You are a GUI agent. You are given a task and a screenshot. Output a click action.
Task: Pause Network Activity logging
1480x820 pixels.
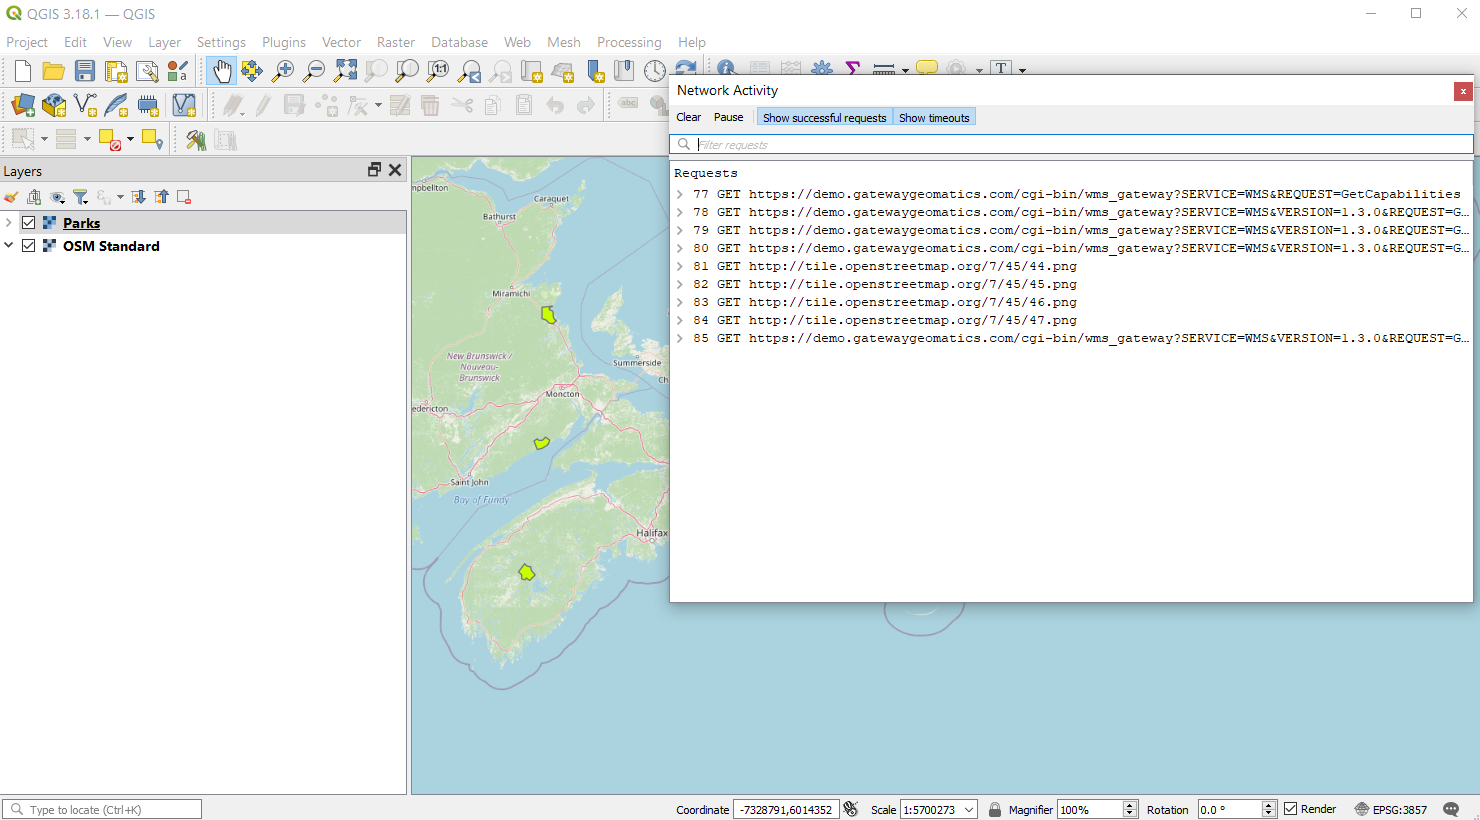(x=728, y=118)
